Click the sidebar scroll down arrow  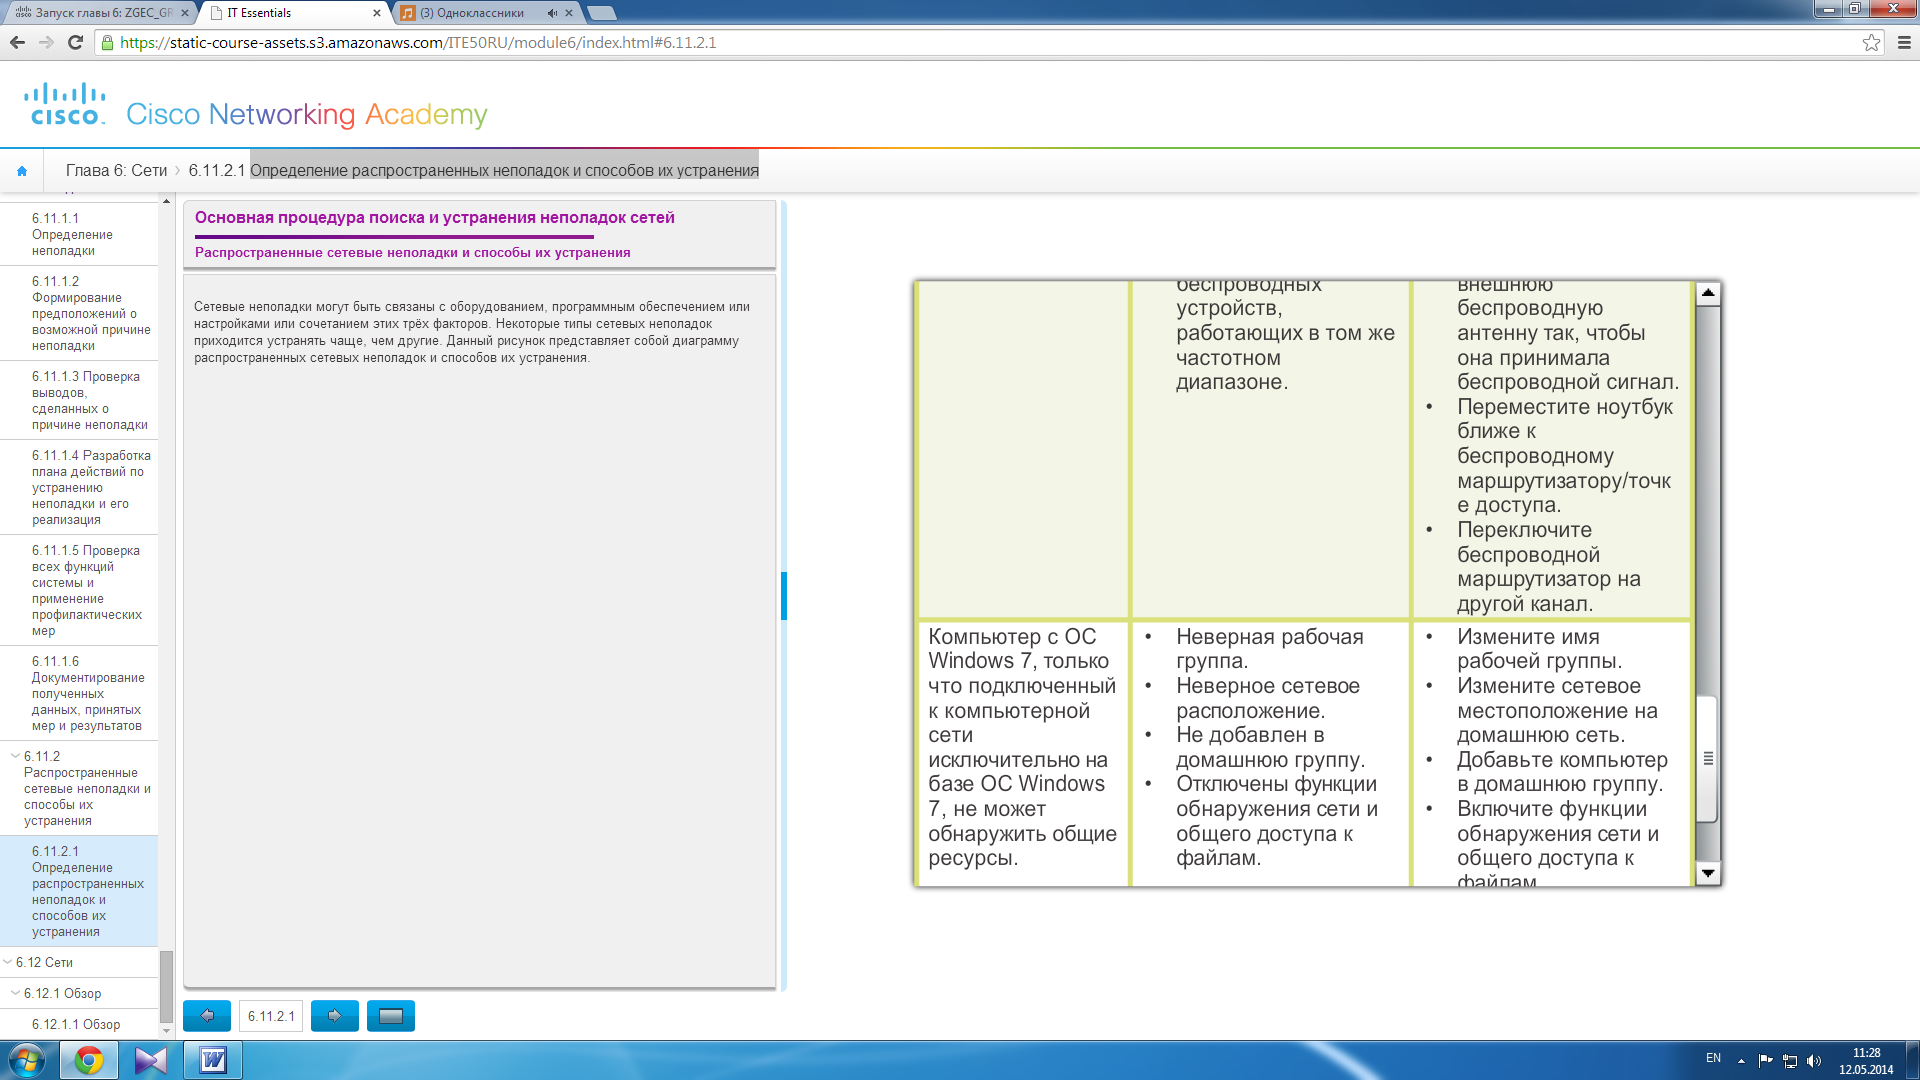tap(166, 1031)
